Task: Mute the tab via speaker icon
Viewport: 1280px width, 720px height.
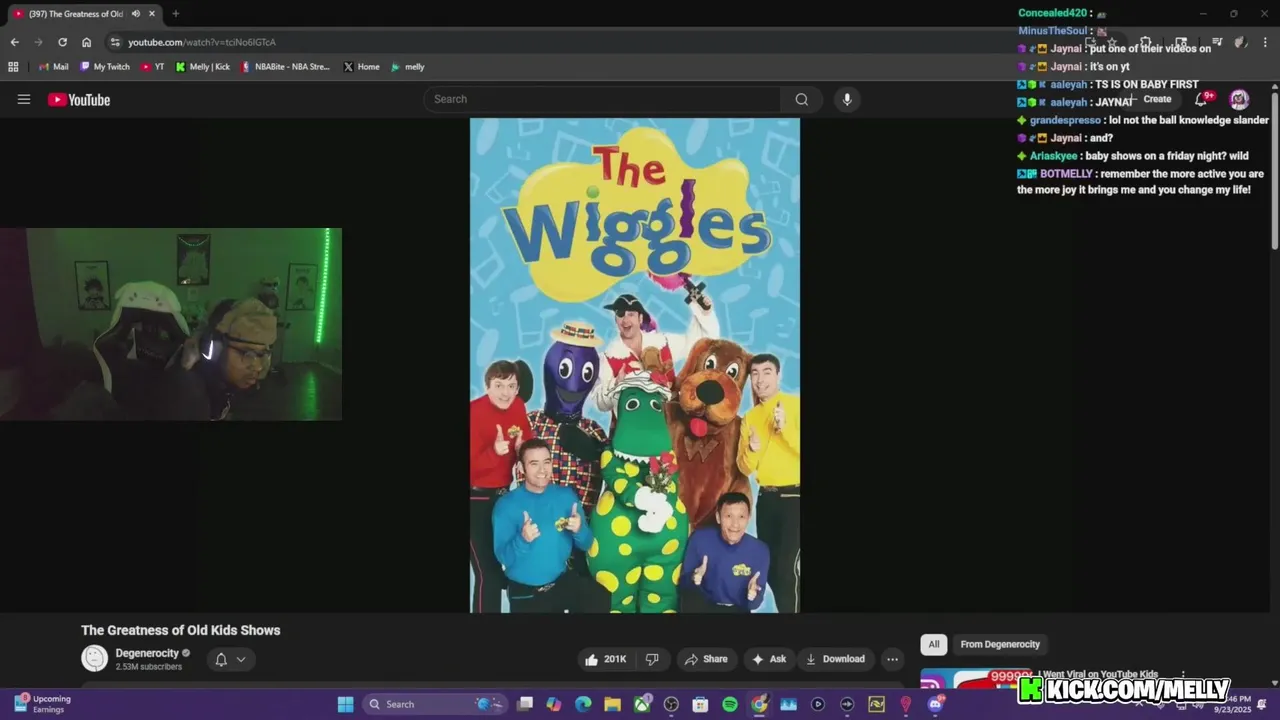Action: pyautogui.click(x=135, y=14)
